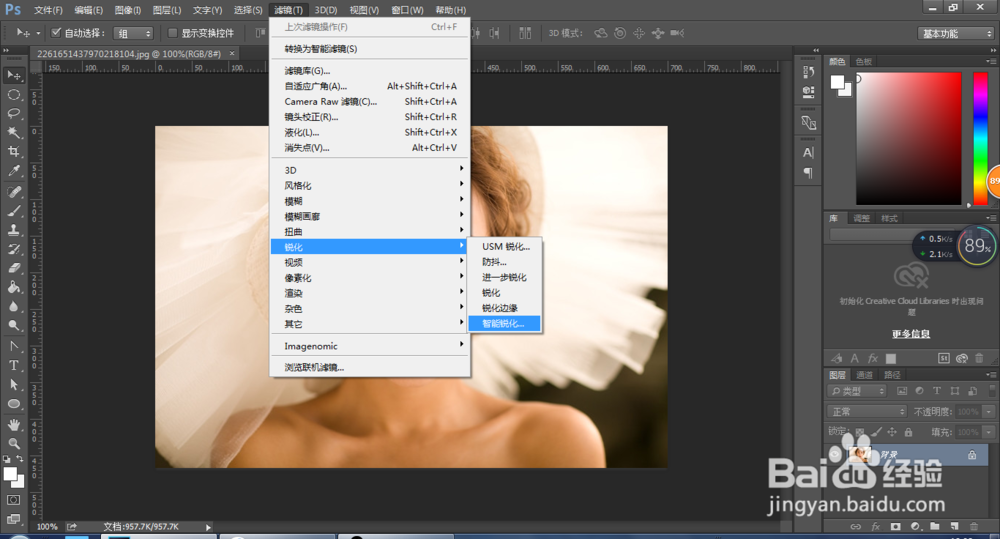This screenshot has height=539, width=1000.
Task: Select the Crop tool
Action: pos(13,152)
